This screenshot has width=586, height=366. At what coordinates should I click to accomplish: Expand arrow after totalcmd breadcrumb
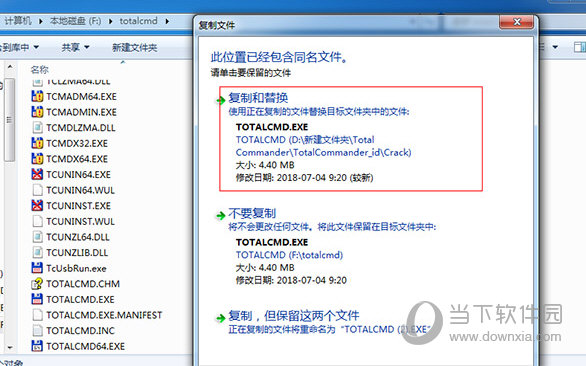[167, 21]
